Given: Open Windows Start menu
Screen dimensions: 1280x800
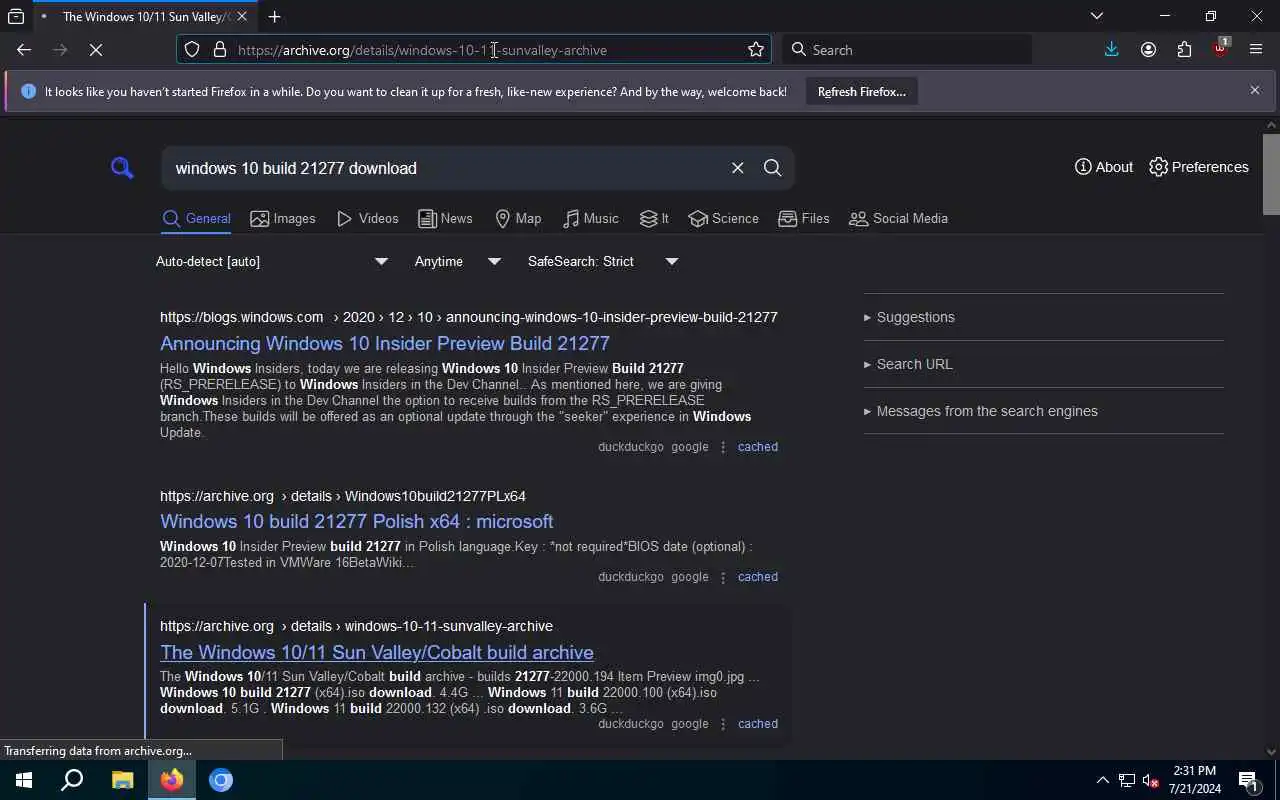Looking at the screenshot, I should click(x=24, y=780).
